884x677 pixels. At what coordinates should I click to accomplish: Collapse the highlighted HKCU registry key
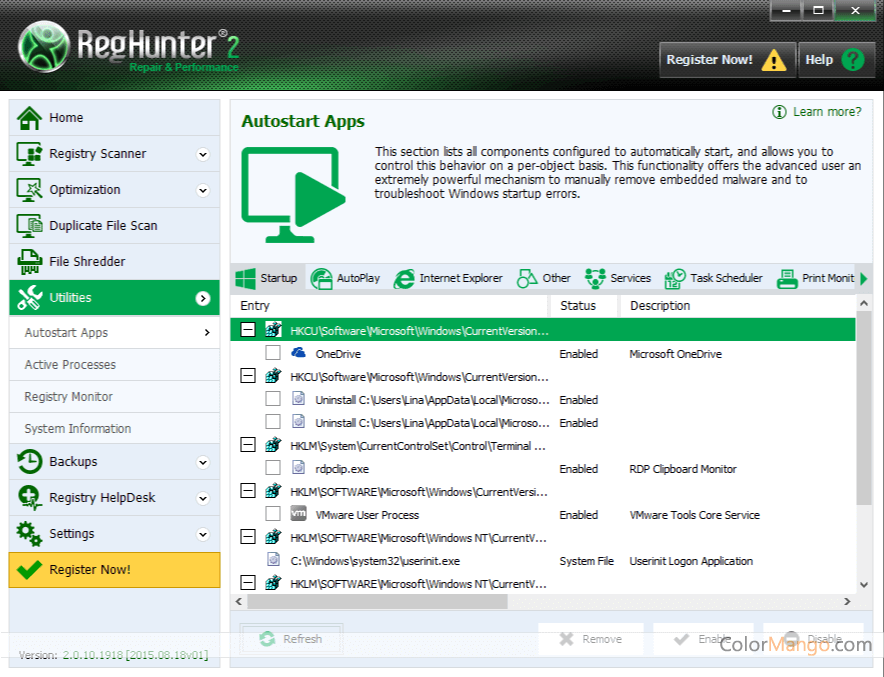pyautogui.click(x=247, y=330)
